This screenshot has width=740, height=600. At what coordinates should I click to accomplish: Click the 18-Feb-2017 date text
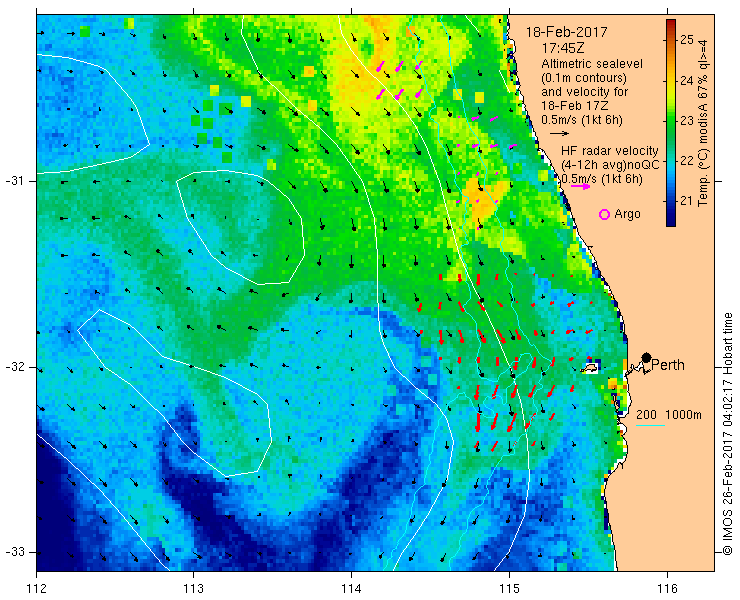pos(566,32)
